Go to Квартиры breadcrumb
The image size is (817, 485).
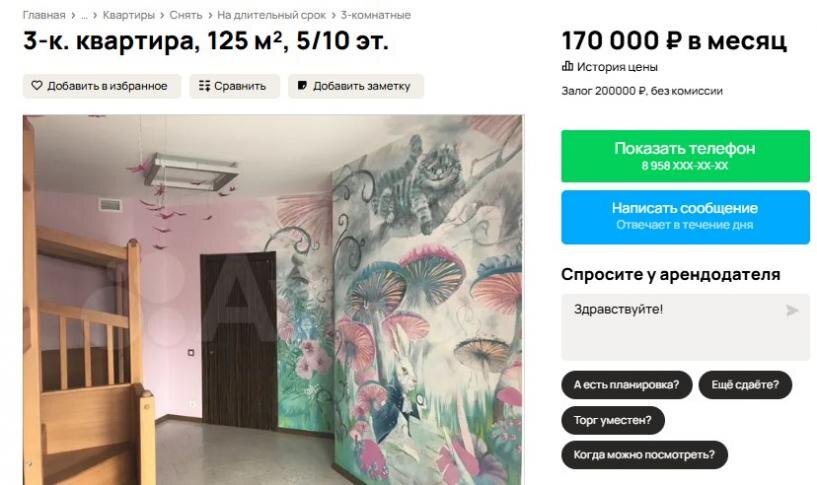pos(129,15)
